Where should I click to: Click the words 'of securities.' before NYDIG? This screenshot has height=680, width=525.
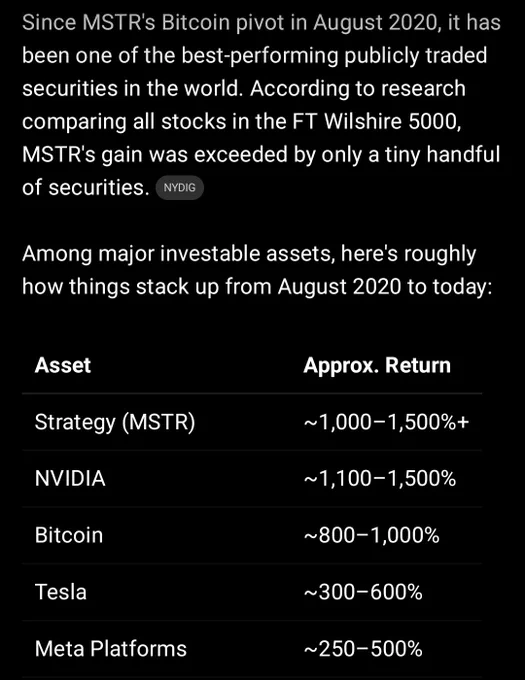86,188
